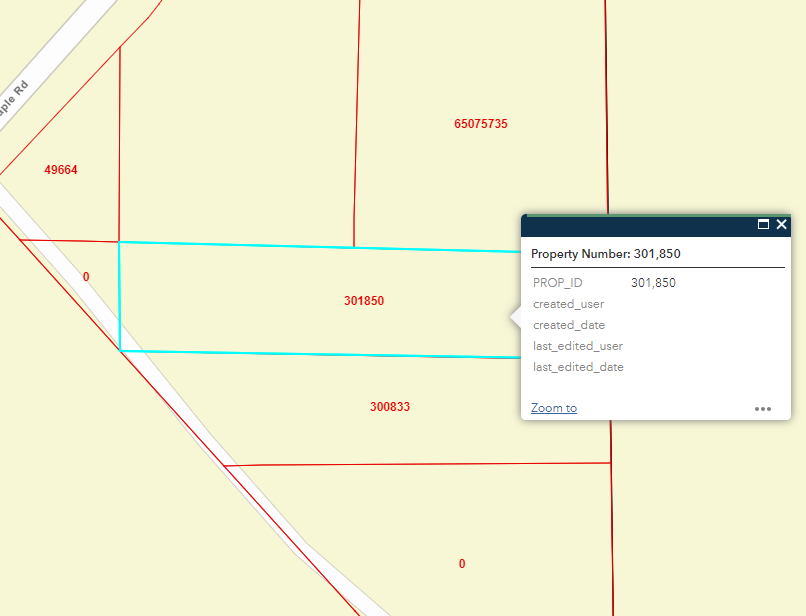806x616 pixels.
Task: Open the popup's three-dot more options menu
Action: (763, 408)
